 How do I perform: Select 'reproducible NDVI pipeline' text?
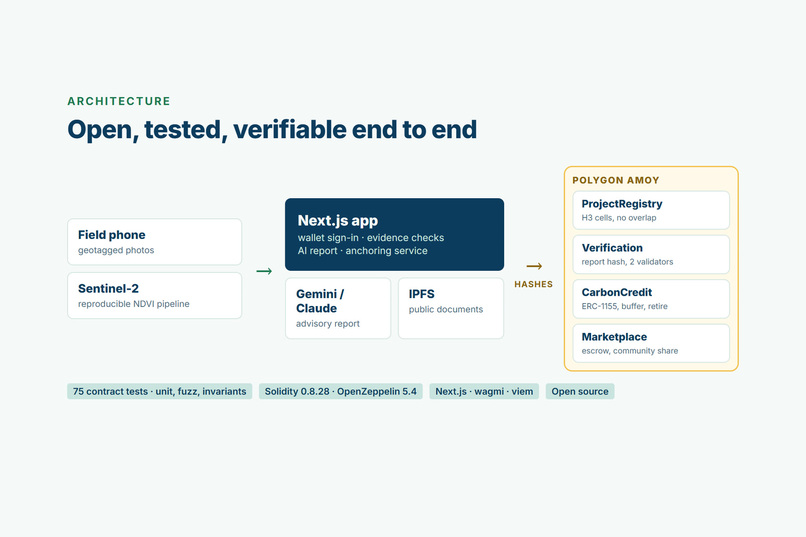click(134, 304)
